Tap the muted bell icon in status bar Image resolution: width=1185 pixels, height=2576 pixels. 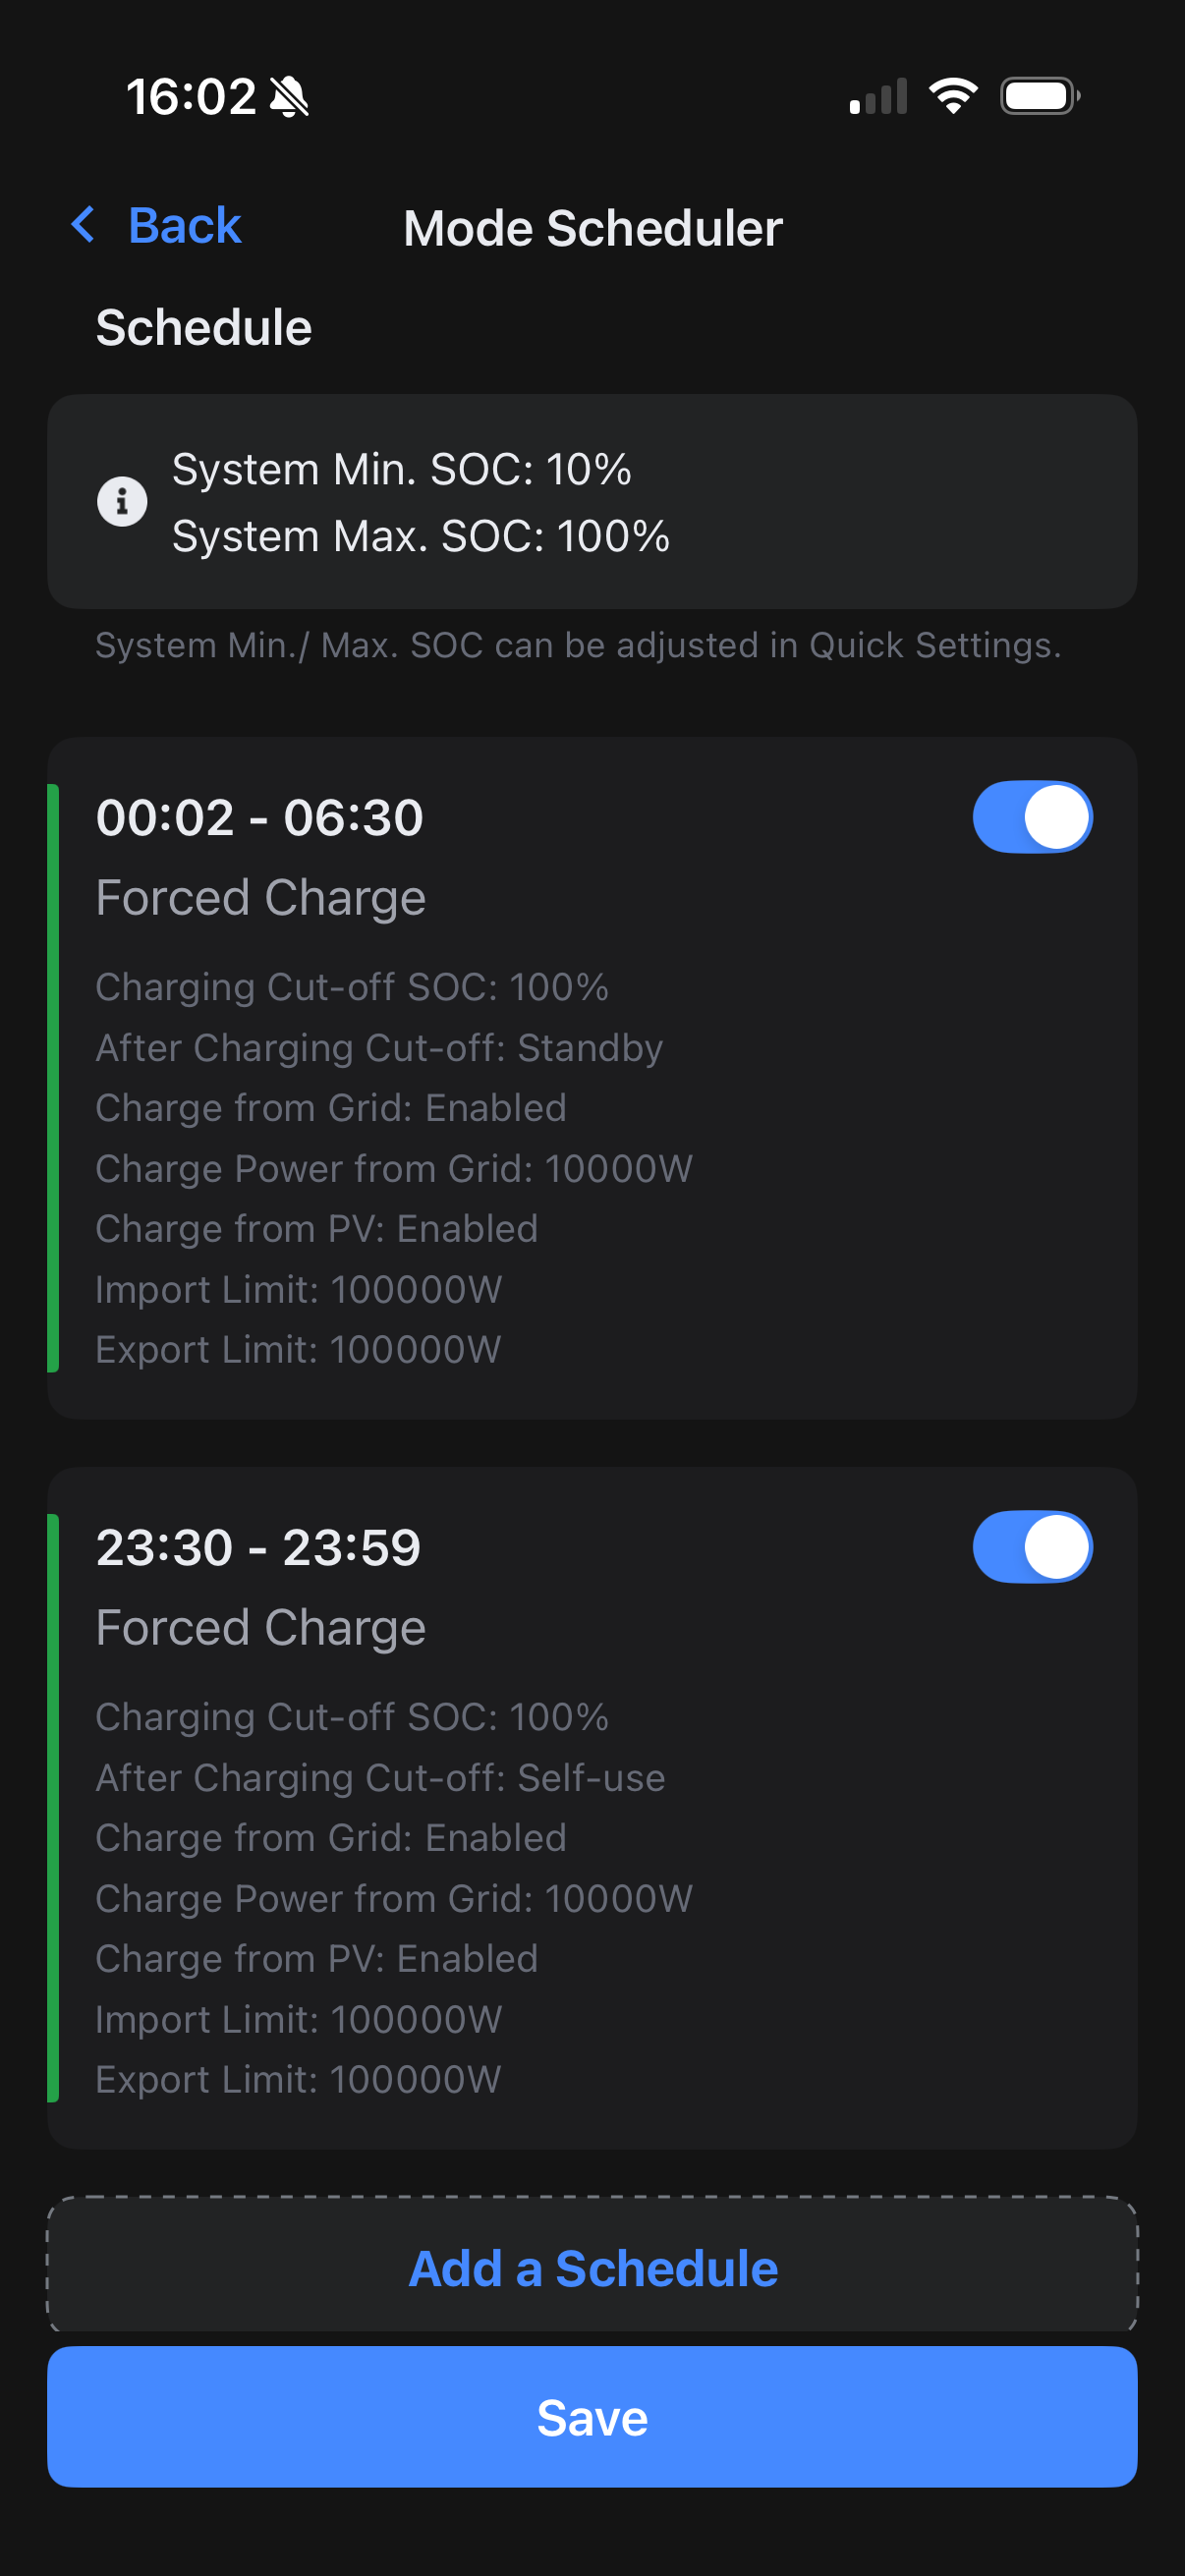tap(289, 97)
